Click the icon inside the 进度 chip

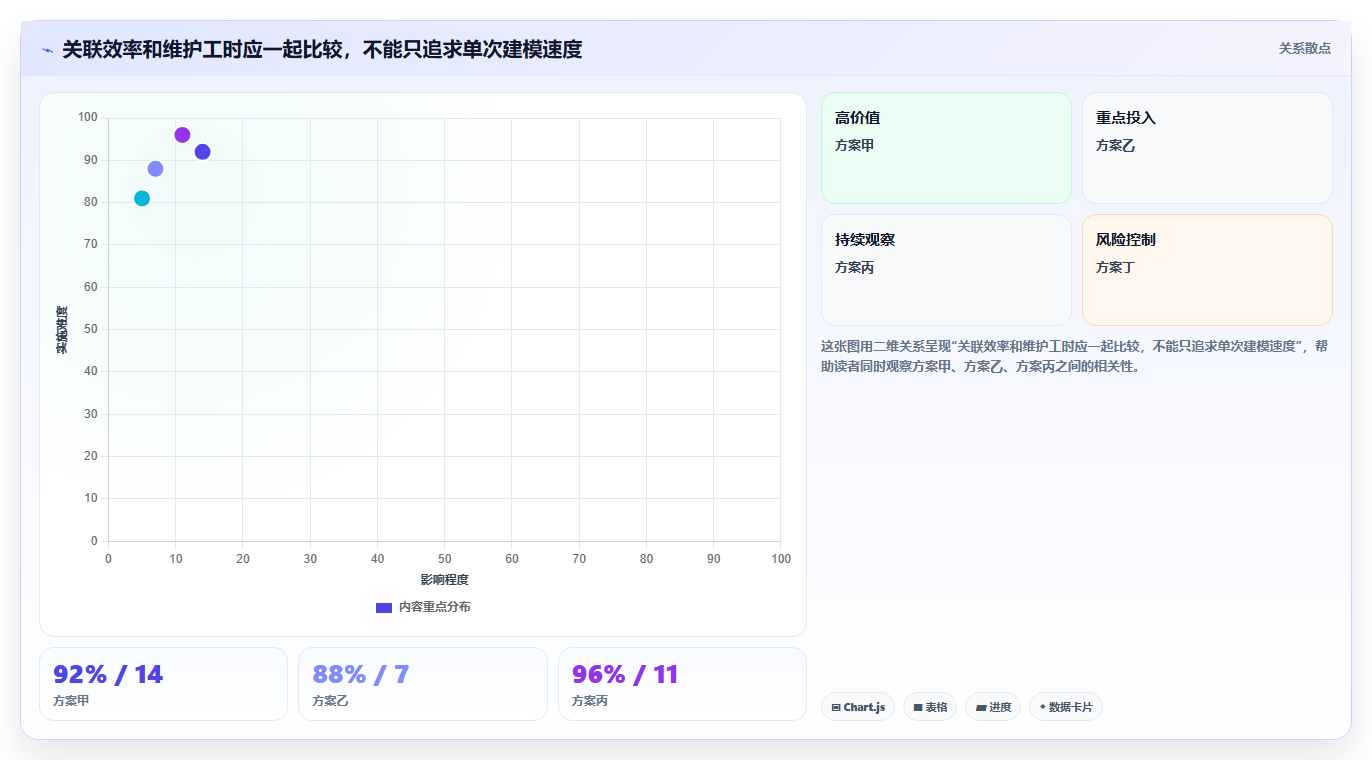click(x=981, y=708)
